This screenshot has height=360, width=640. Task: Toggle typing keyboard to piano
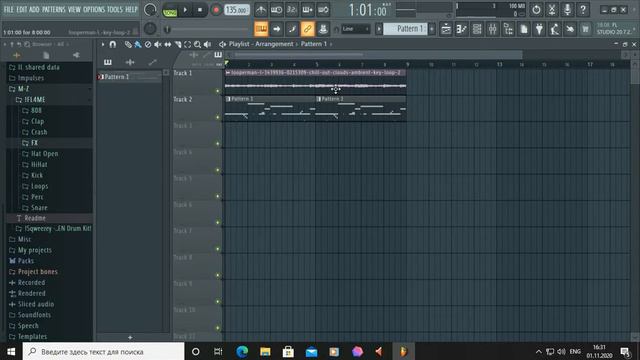click(261, 29)
